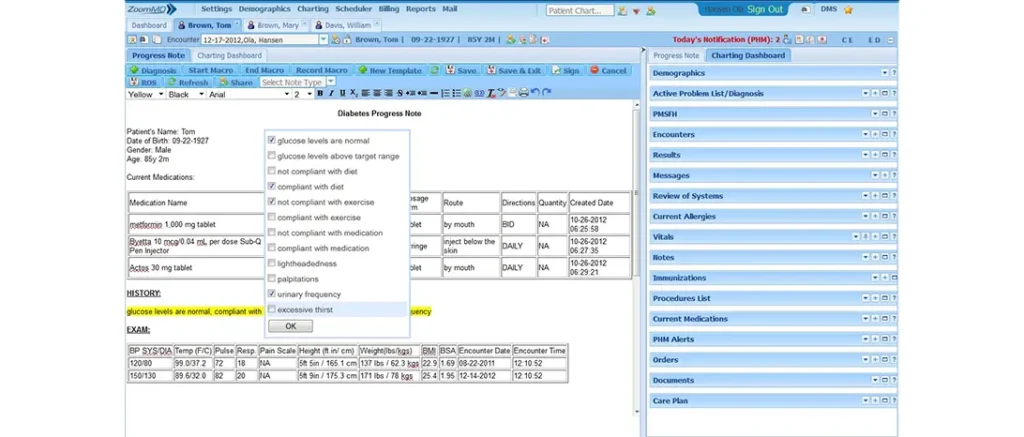Screen dimensions: 1024x437
Task: Open left Charting Dashboard tab
Action: tap(229, 56)
